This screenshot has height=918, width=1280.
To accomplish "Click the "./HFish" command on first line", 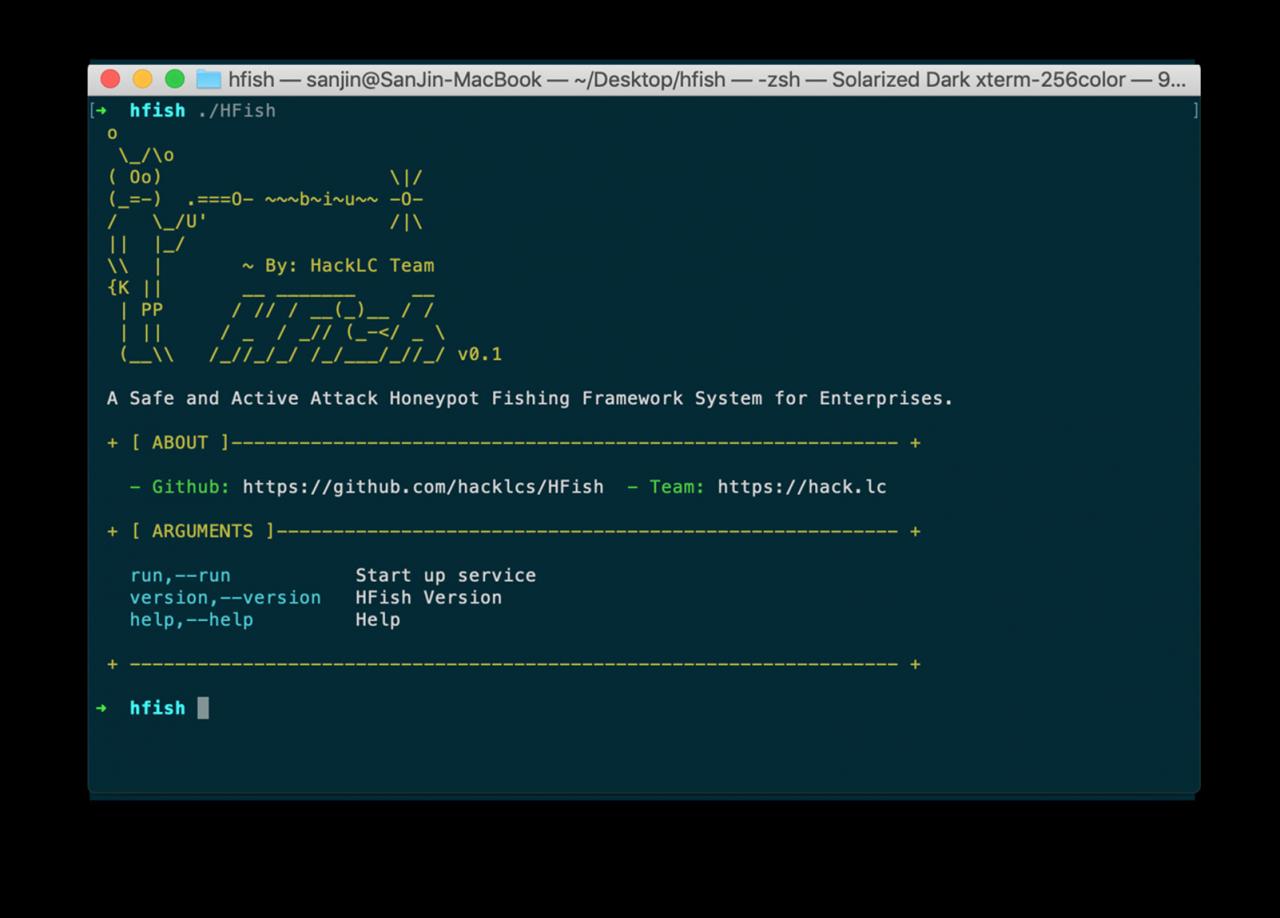I will pos(236,111).
